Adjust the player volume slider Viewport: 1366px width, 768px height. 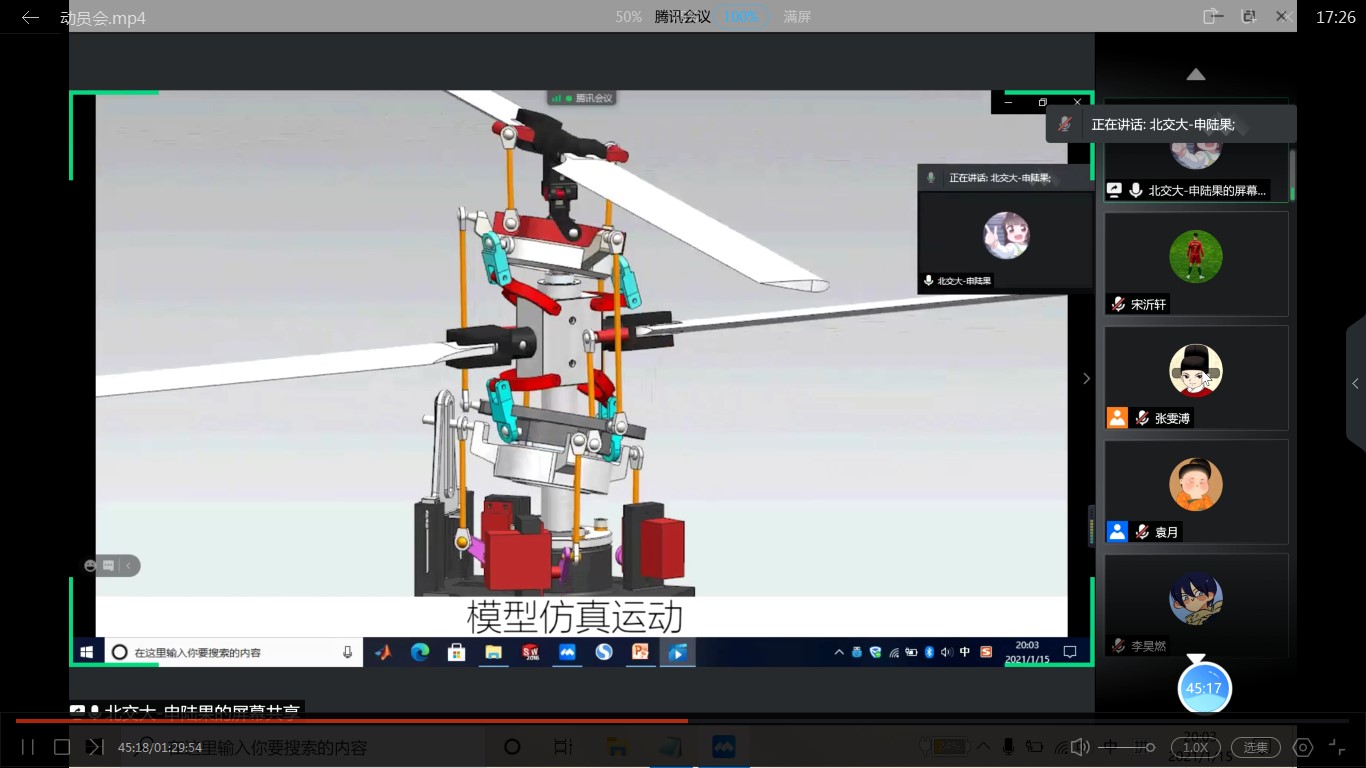tap(1126, 747)
